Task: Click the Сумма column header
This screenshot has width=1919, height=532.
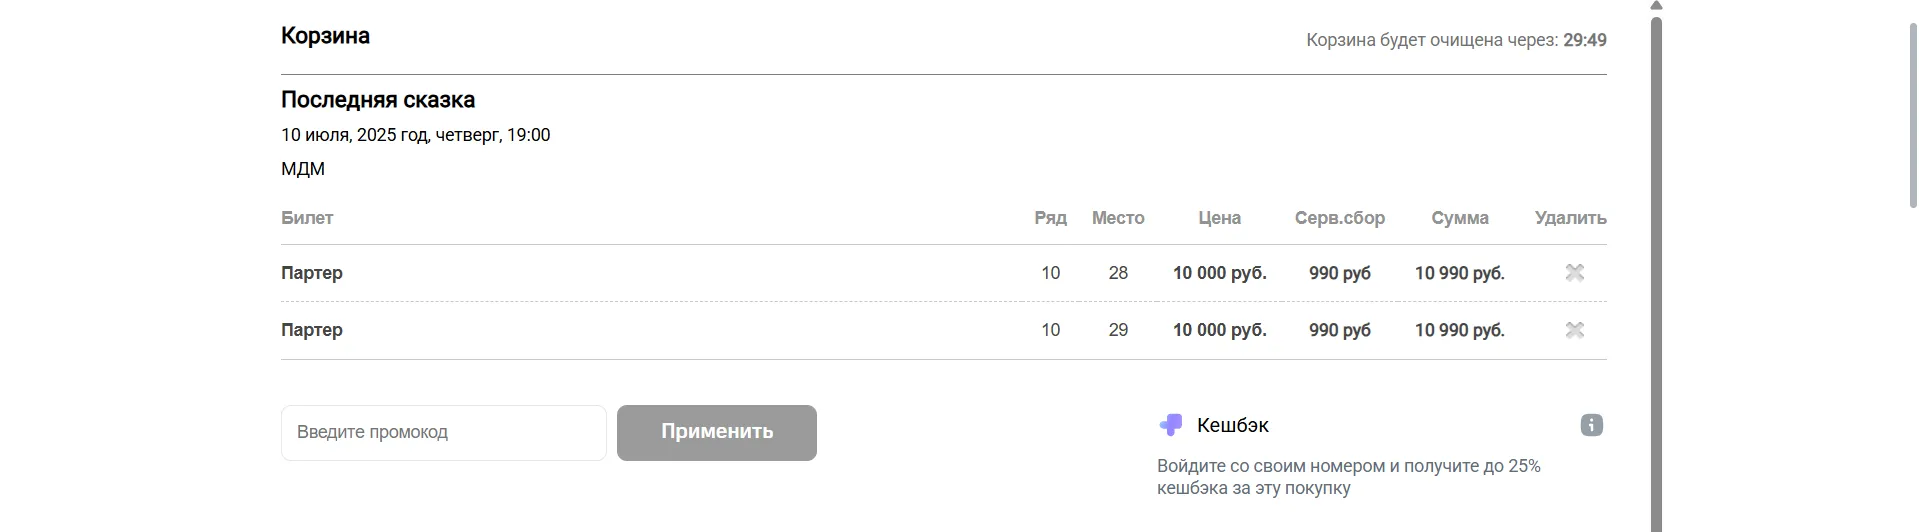Action: [1459, 218]
